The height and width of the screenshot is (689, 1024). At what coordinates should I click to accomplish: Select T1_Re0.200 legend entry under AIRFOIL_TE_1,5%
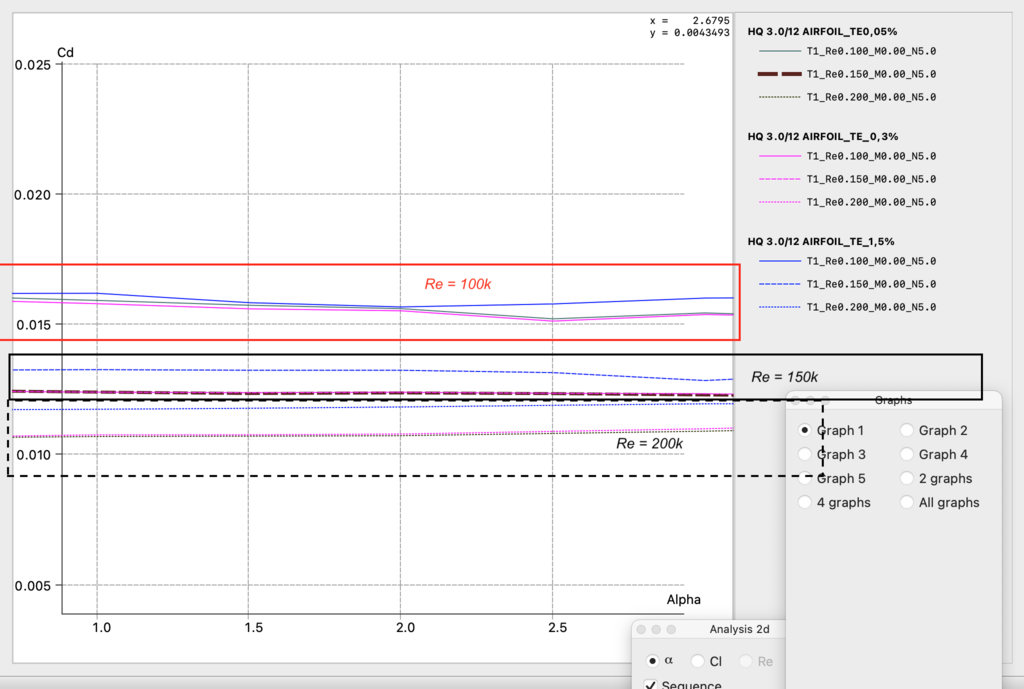[870, 307]
